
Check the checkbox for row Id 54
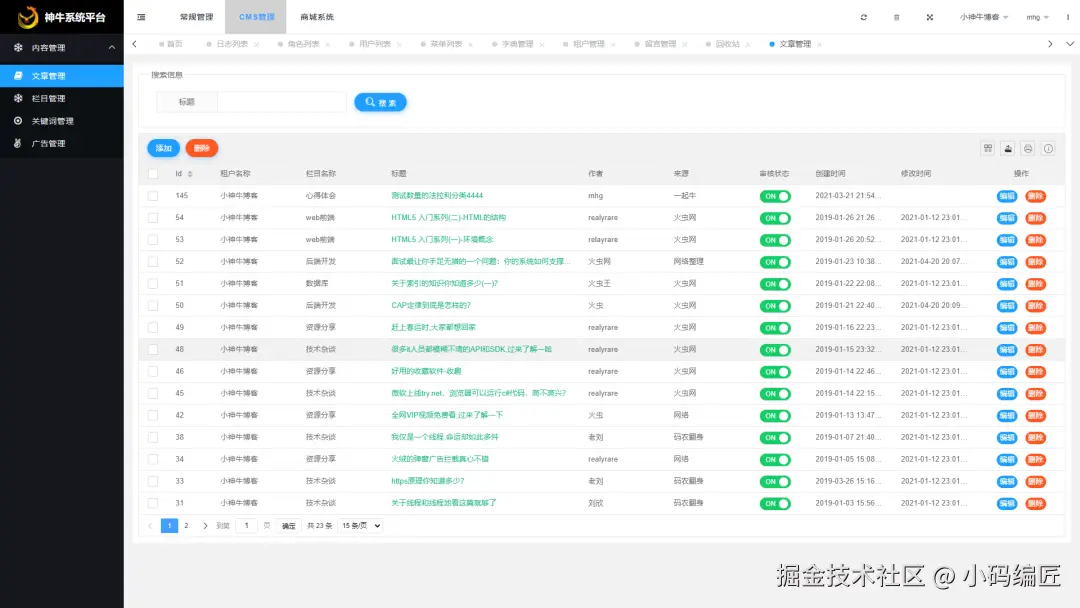coord(153,218)
